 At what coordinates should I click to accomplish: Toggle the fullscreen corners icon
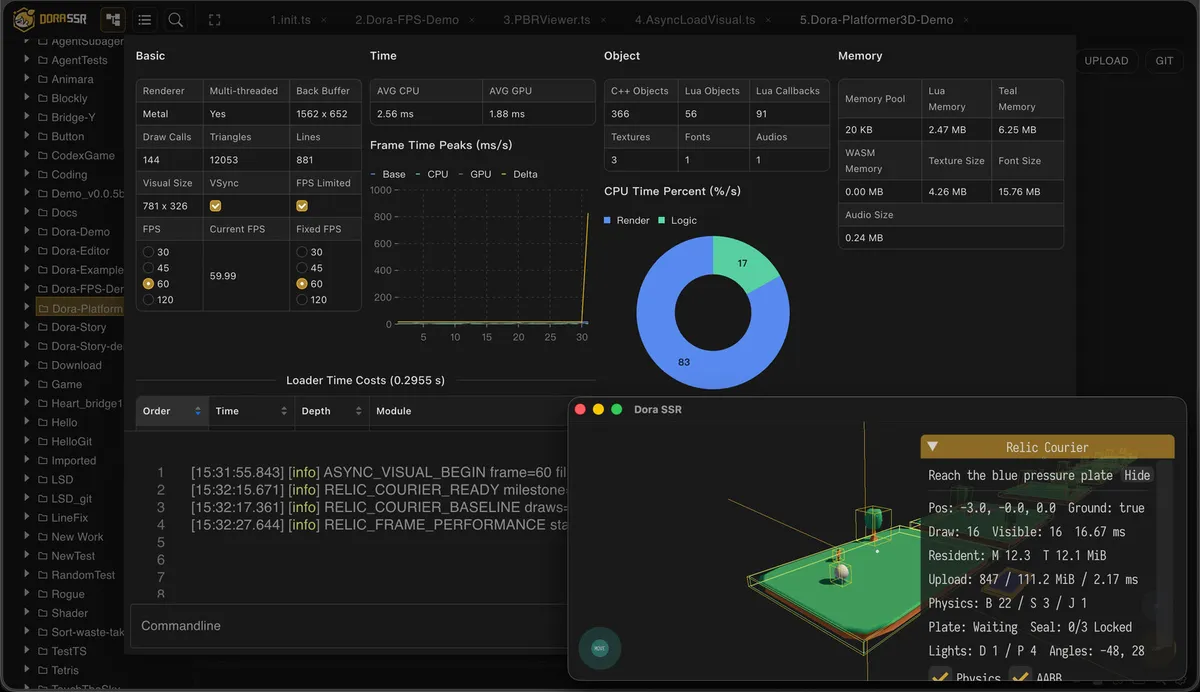[x=214, y=19]
